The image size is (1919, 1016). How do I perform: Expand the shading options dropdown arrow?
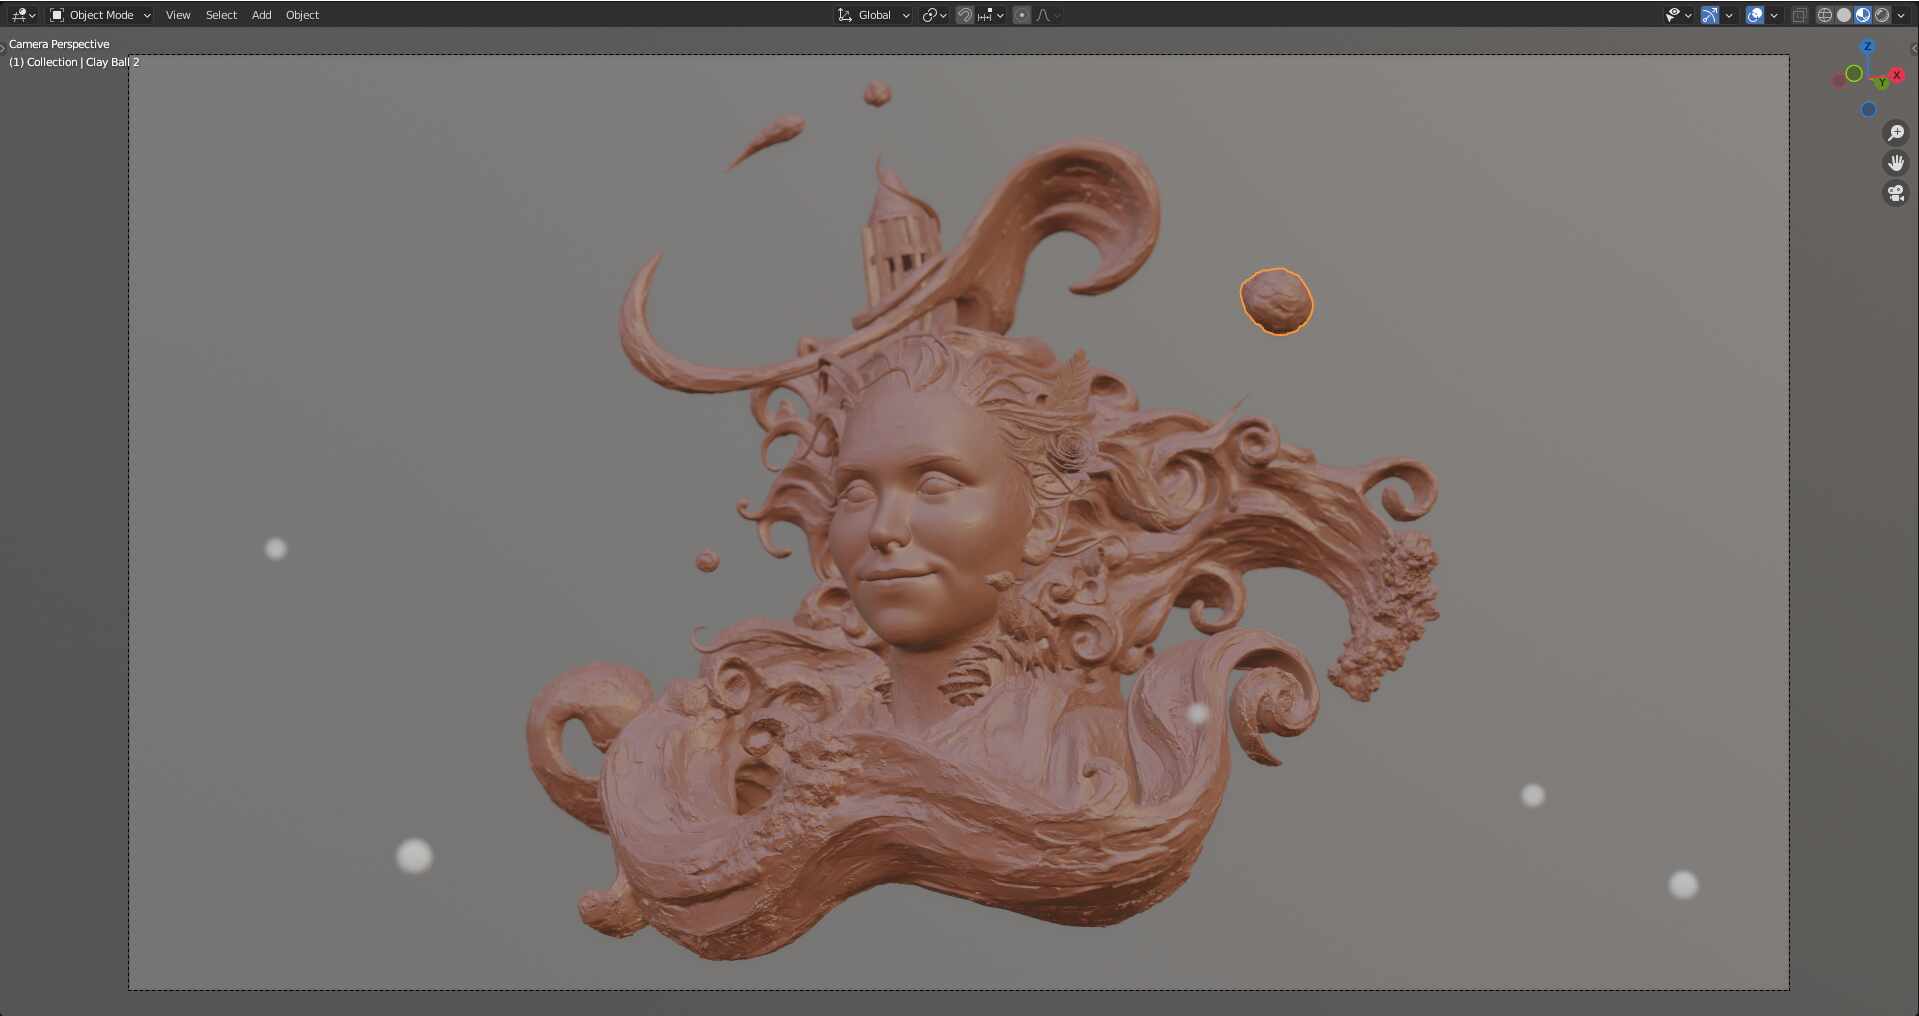(x=1902, y=15)
